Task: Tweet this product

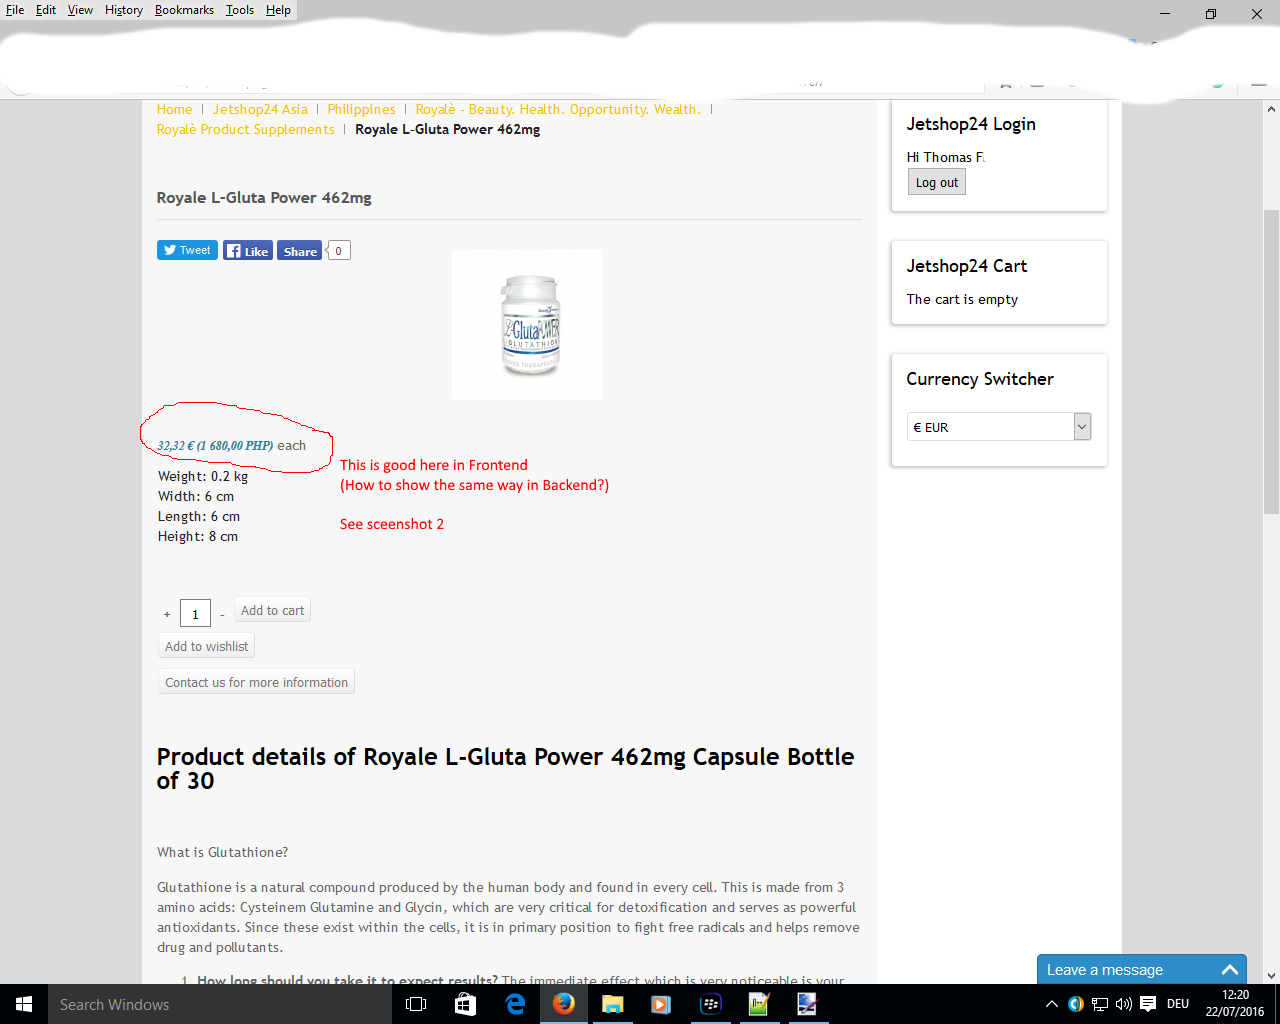Action: (187, 250)
